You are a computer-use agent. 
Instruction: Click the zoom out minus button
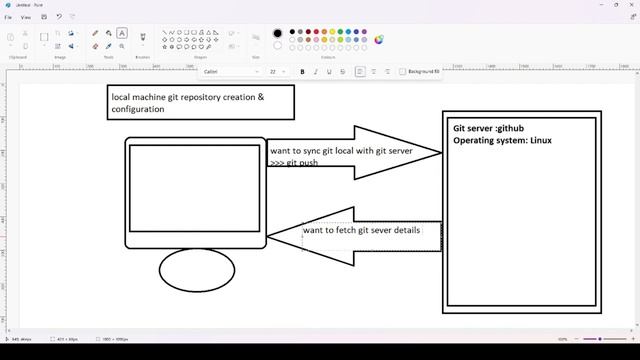click(576, 339)
